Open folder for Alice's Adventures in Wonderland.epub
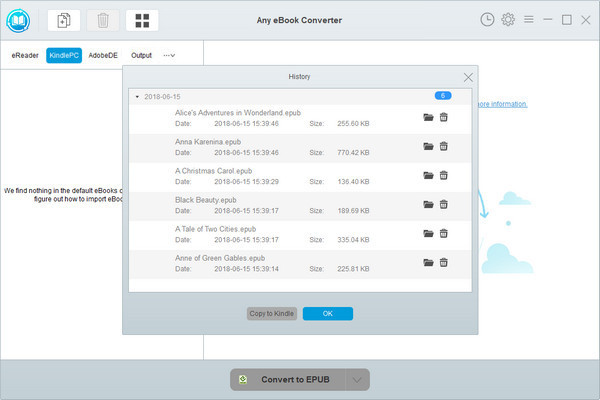The height and width of the screenshot is (400, 600). tap(428, 117)
